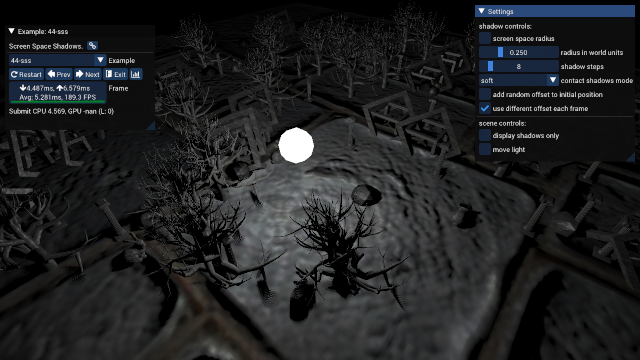Open the contact shadows mode soft dropdown
The width and height of the screenshot is (640, 360).
point(518,80)
